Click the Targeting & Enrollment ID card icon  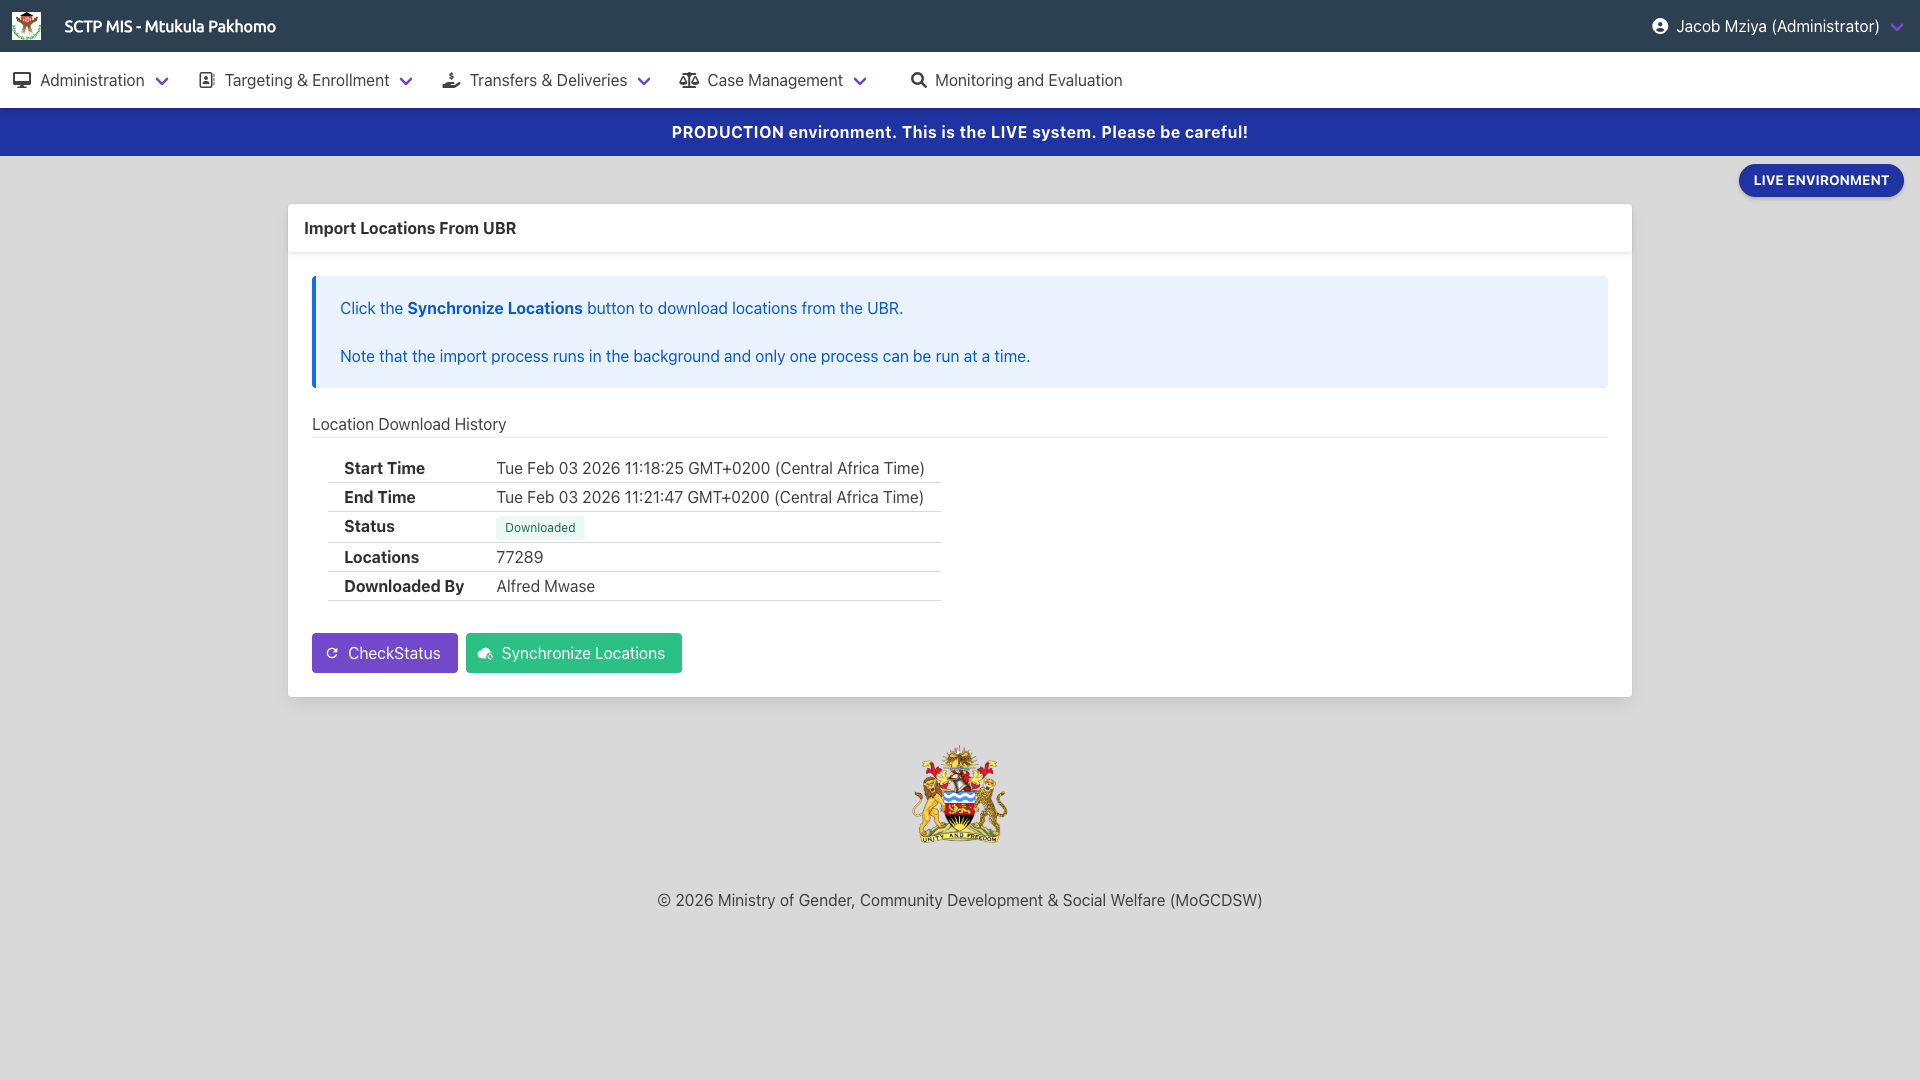click(207, 80)
